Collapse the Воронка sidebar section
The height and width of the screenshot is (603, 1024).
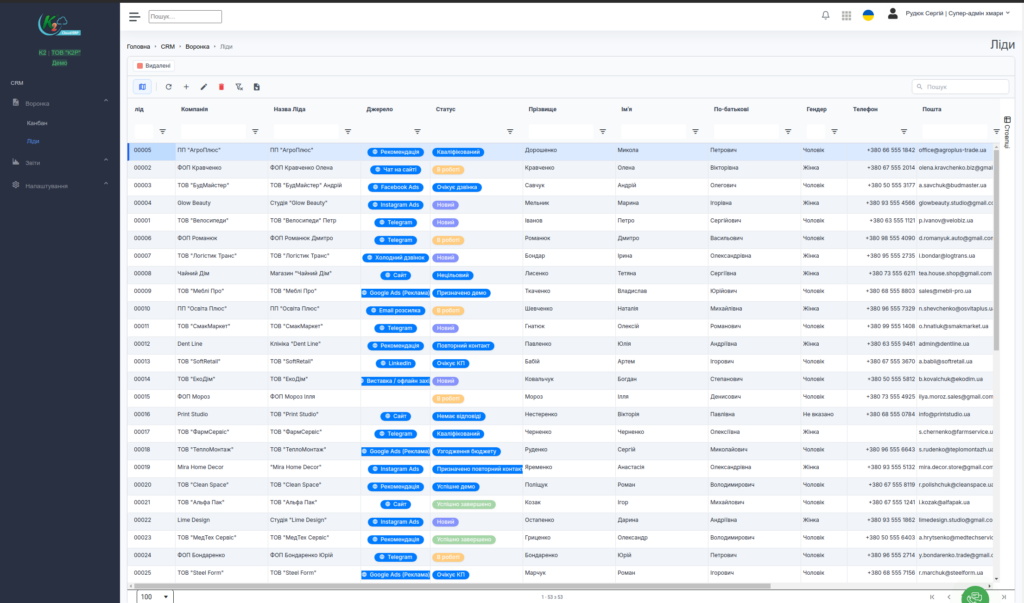click(x=107, y=103)
